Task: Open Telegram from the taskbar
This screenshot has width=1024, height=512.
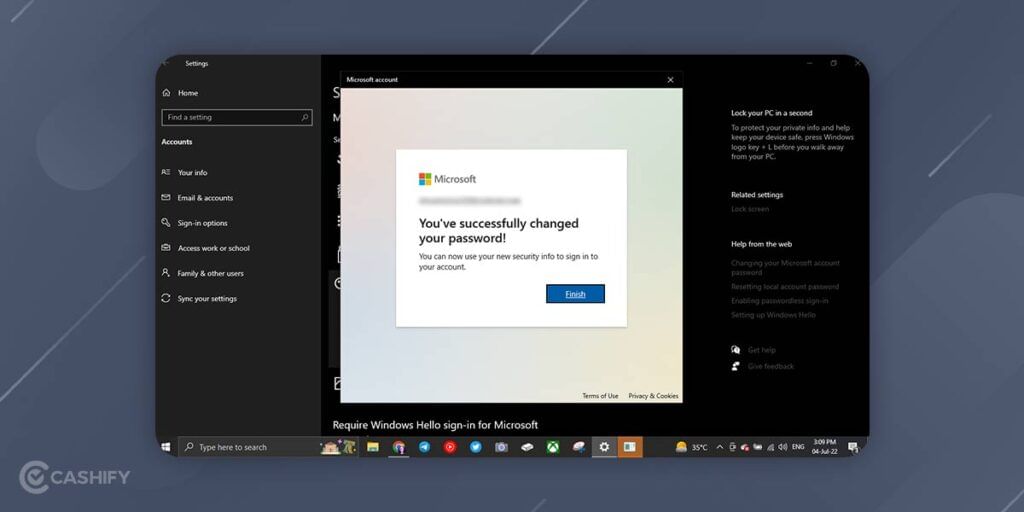Action: [424, 447]
